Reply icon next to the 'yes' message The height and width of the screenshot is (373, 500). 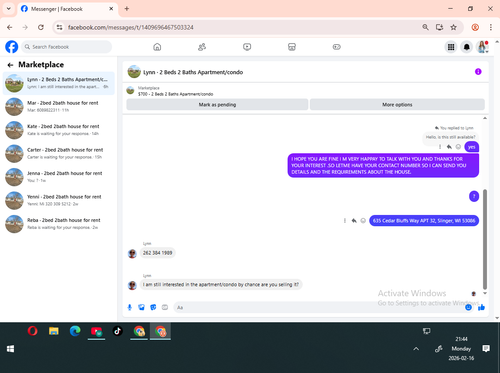(449, 147)
